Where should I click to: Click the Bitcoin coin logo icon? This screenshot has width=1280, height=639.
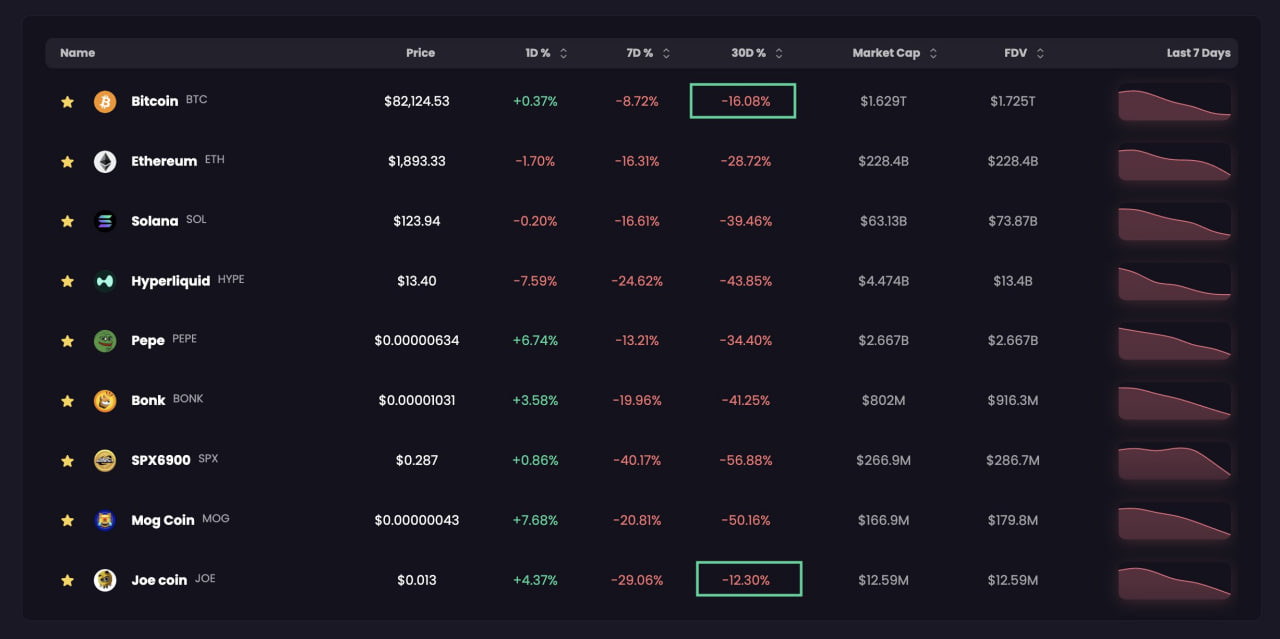click(105, 101)
